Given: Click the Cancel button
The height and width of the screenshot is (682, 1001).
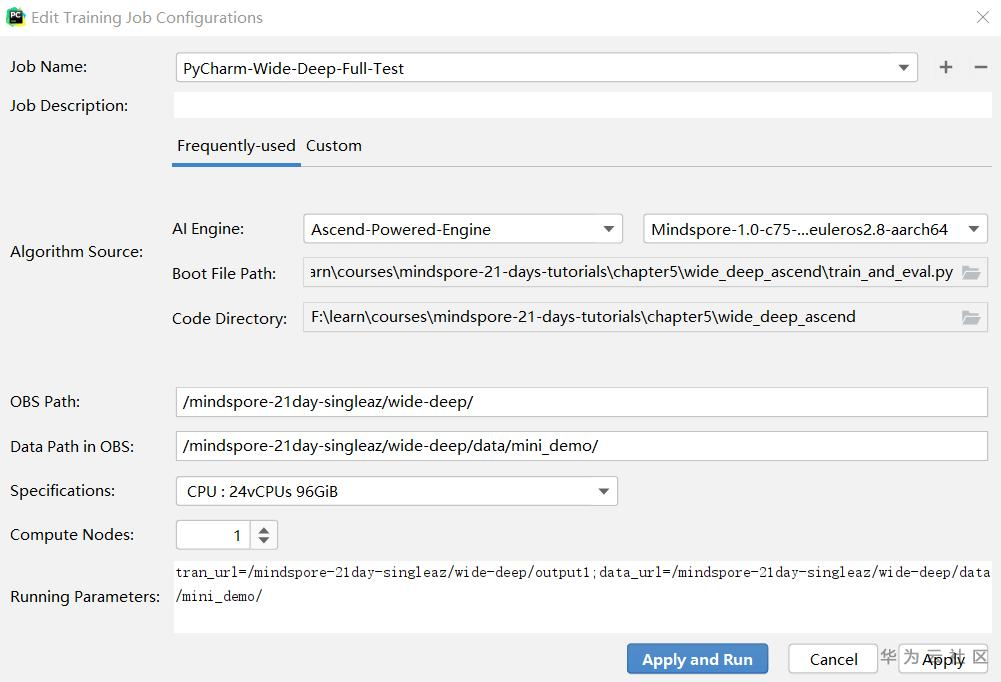Looking at the screenshot, I should click(833, 659).
